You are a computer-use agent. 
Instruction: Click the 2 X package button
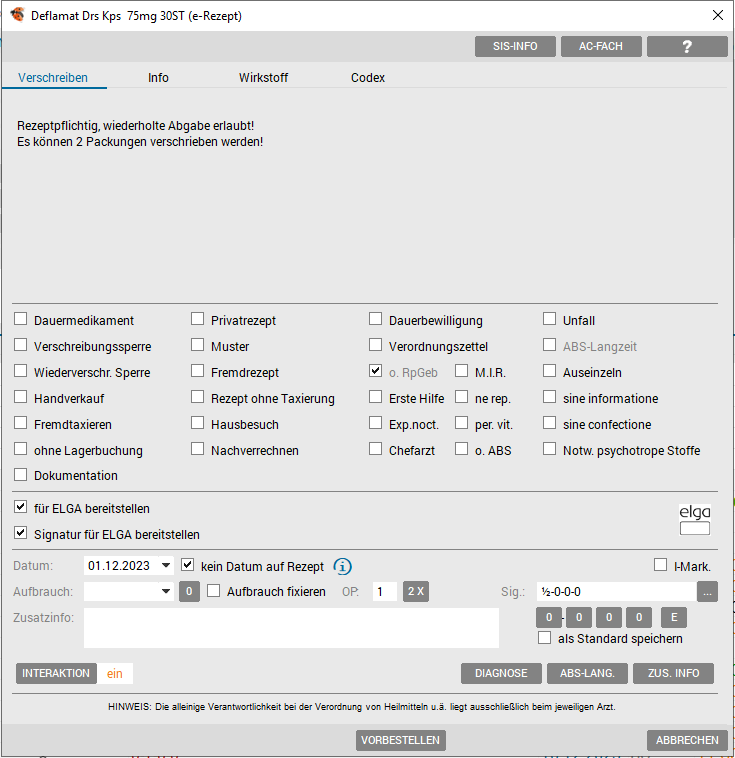point(416,592)
